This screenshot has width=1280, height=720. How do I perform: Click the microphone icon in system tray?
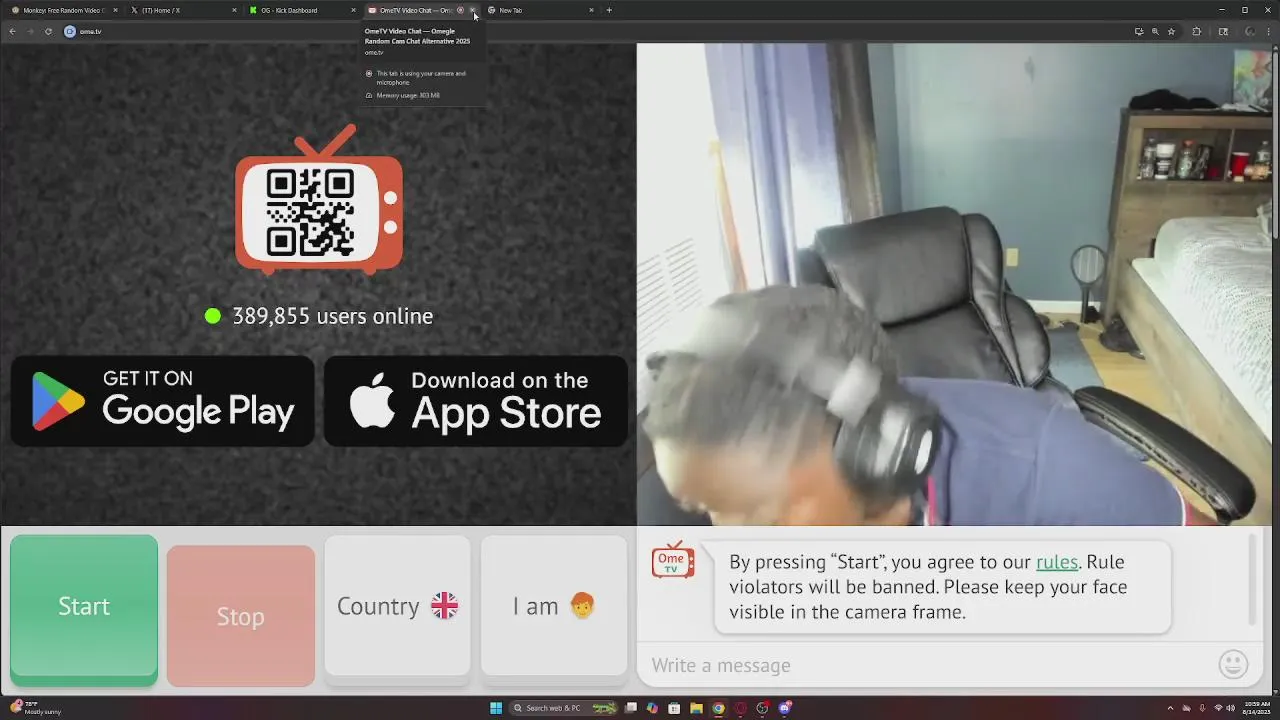(1202, 708)
